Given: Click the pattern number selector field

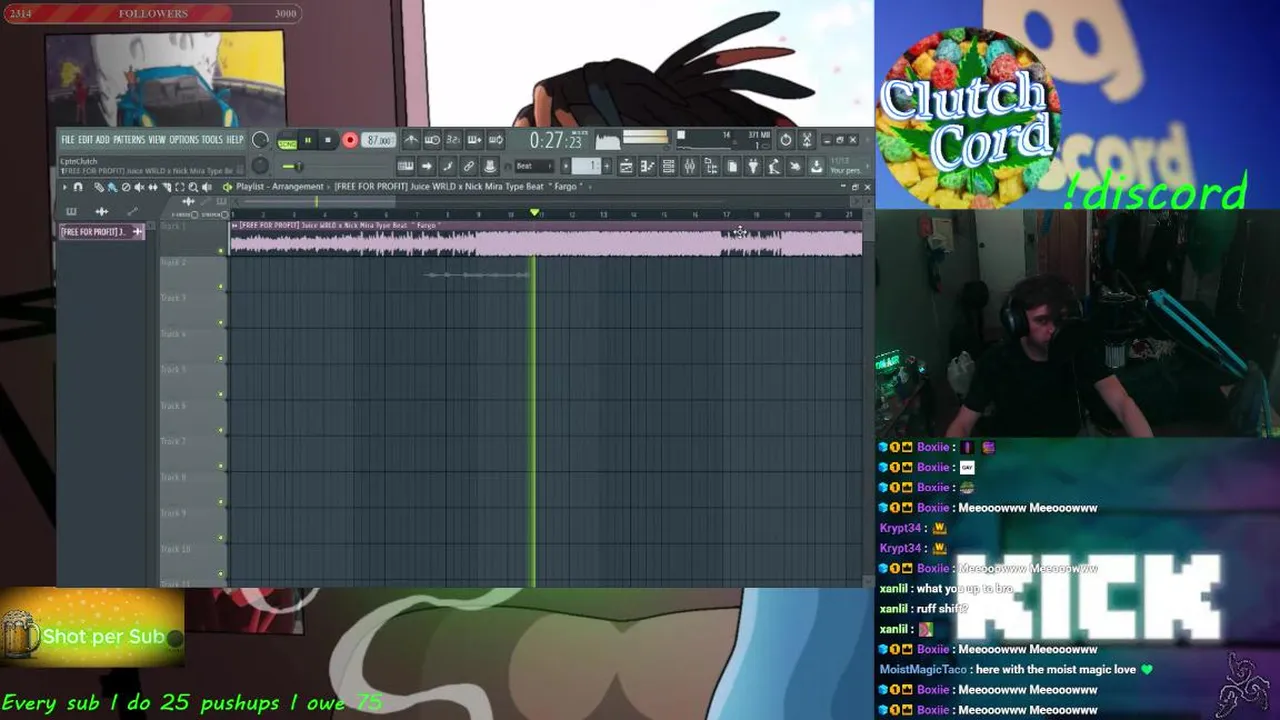Looking at the screenshot, I should coord(586,166).
